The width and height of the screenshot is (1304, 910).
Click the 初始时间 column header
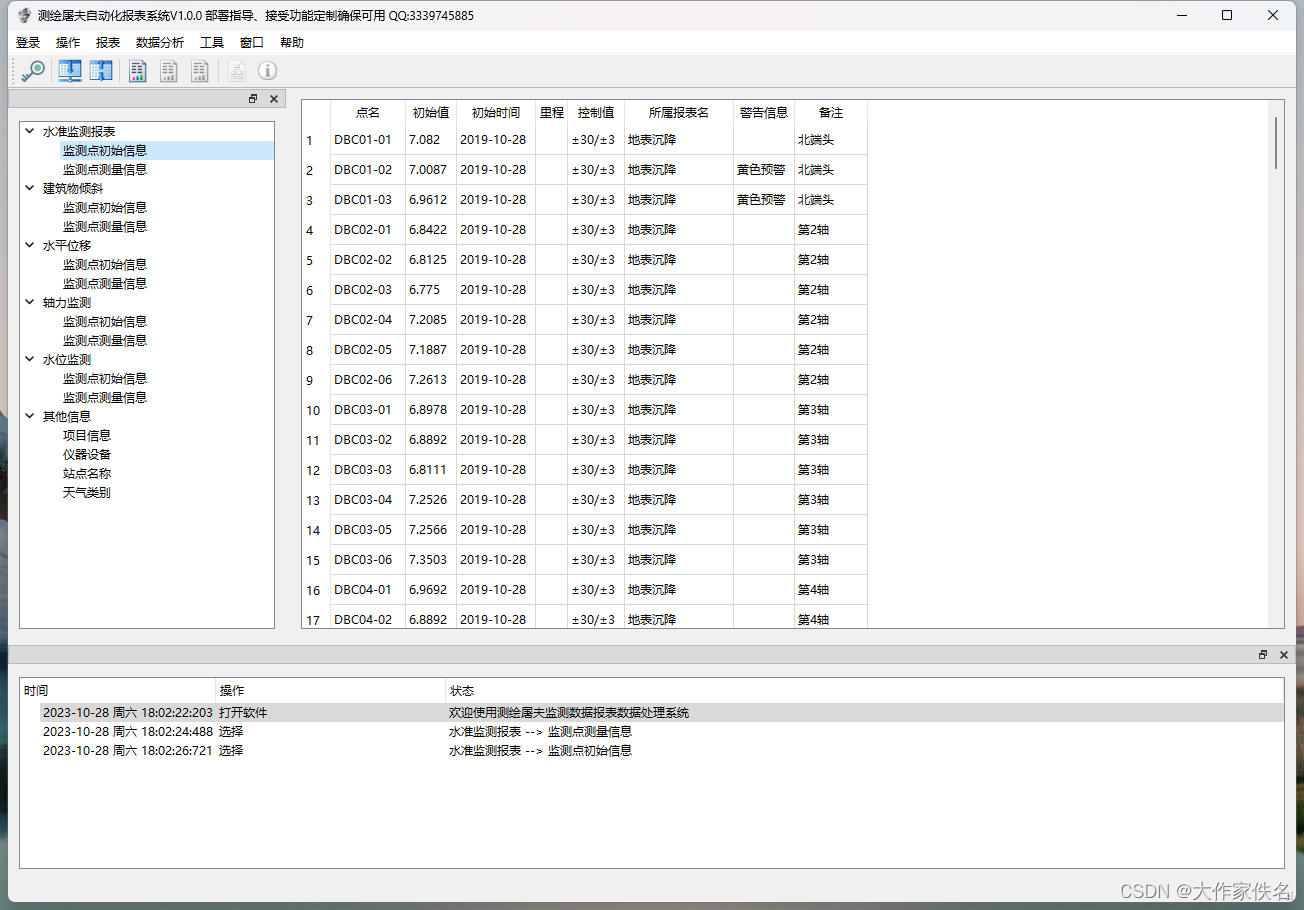(496, 113)
